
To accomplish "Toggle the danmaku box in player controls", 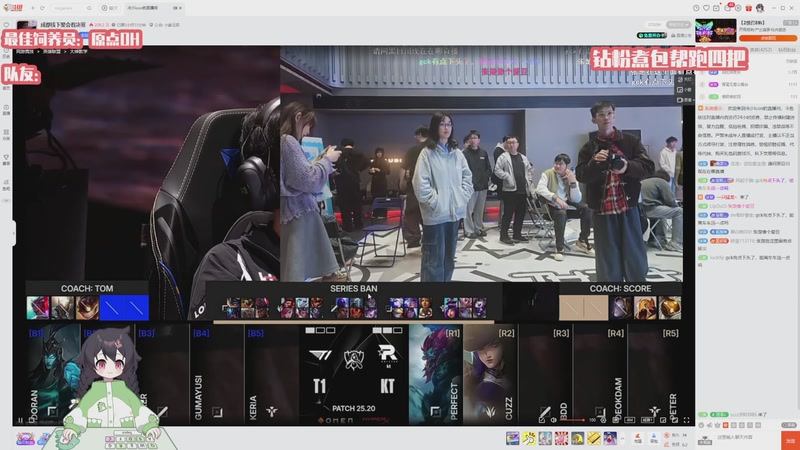I will [616, 420].
